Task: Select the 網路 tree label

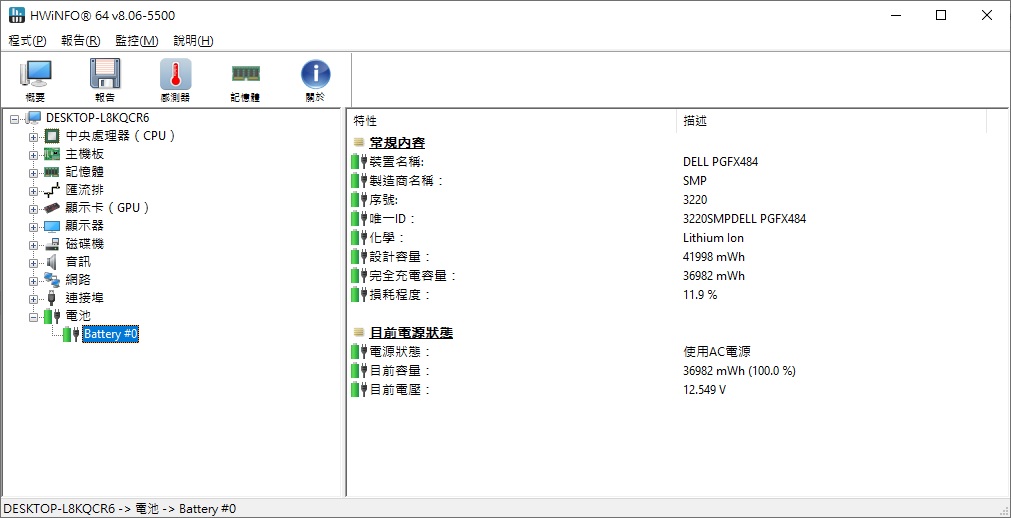Action: pyautogui.click(x=78, y=280)
